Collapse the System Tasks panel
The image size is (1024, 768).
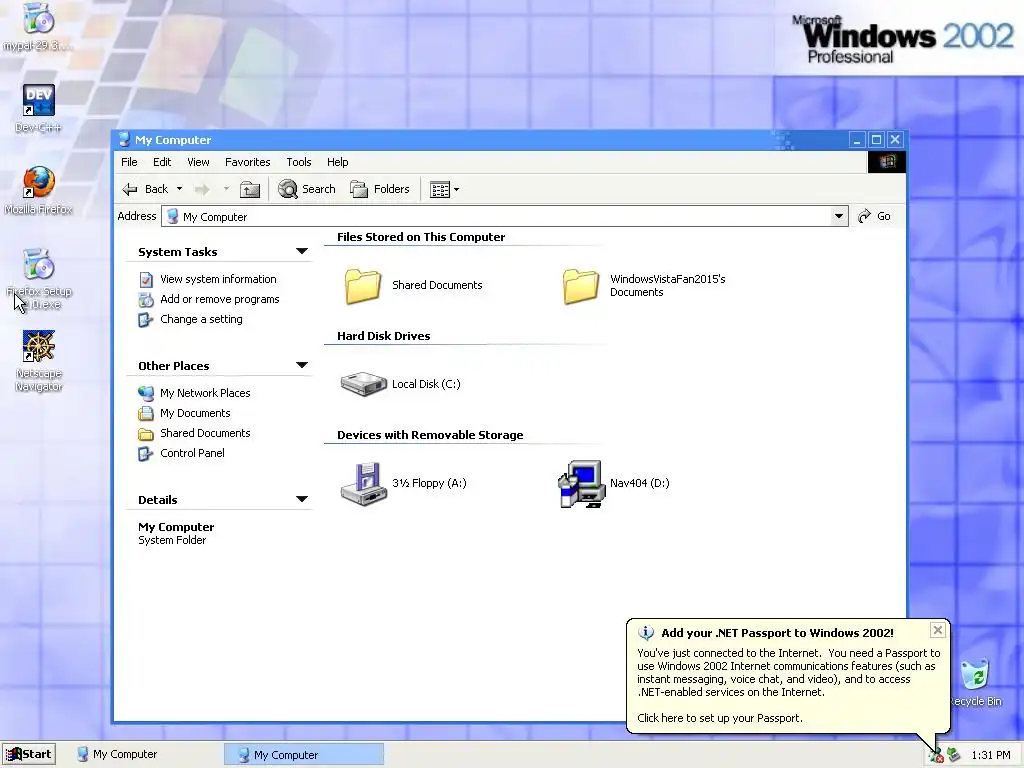302,251
